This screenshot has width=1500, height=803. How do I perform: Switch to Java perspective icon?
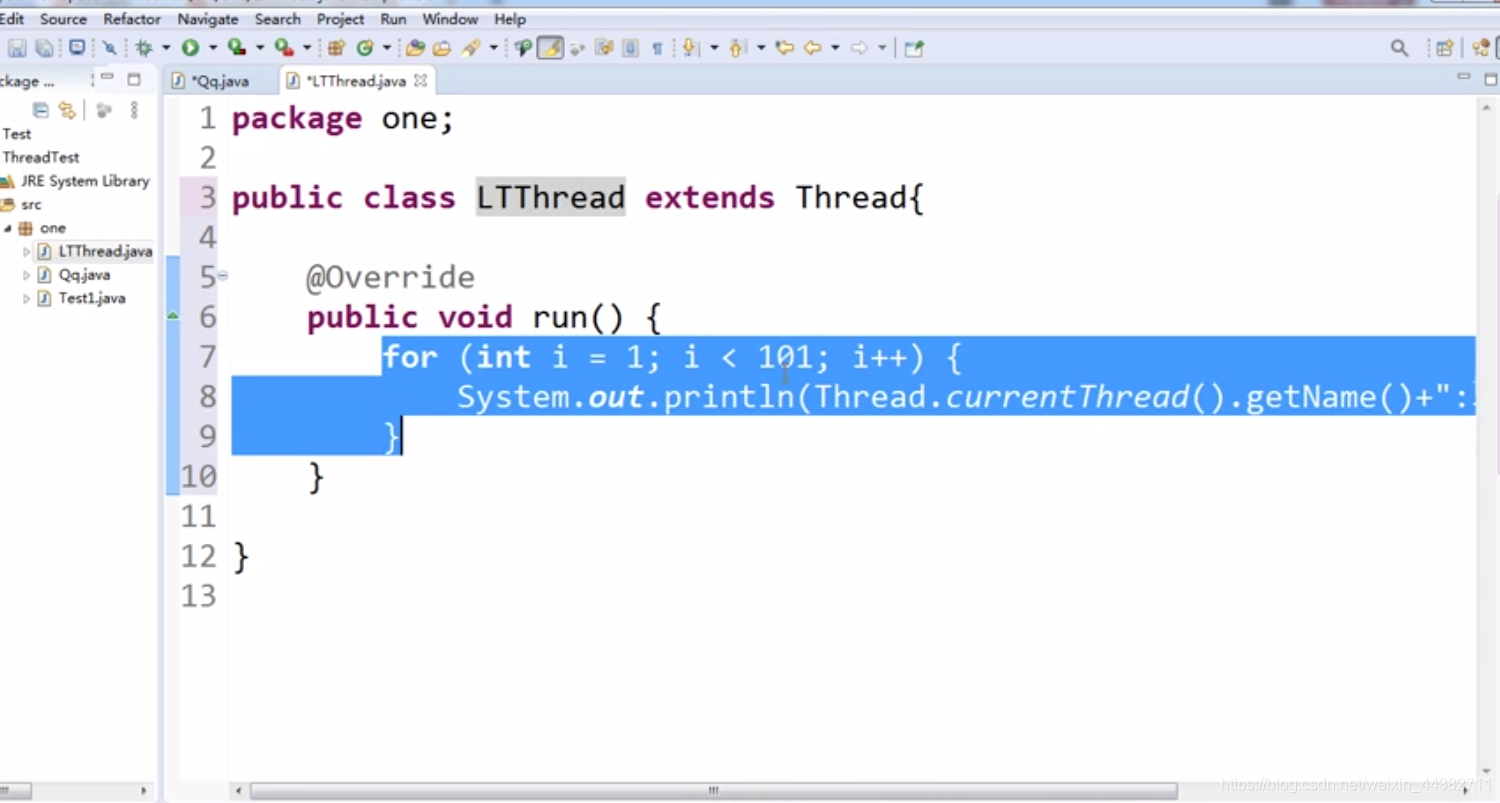tap(1483, 48)
